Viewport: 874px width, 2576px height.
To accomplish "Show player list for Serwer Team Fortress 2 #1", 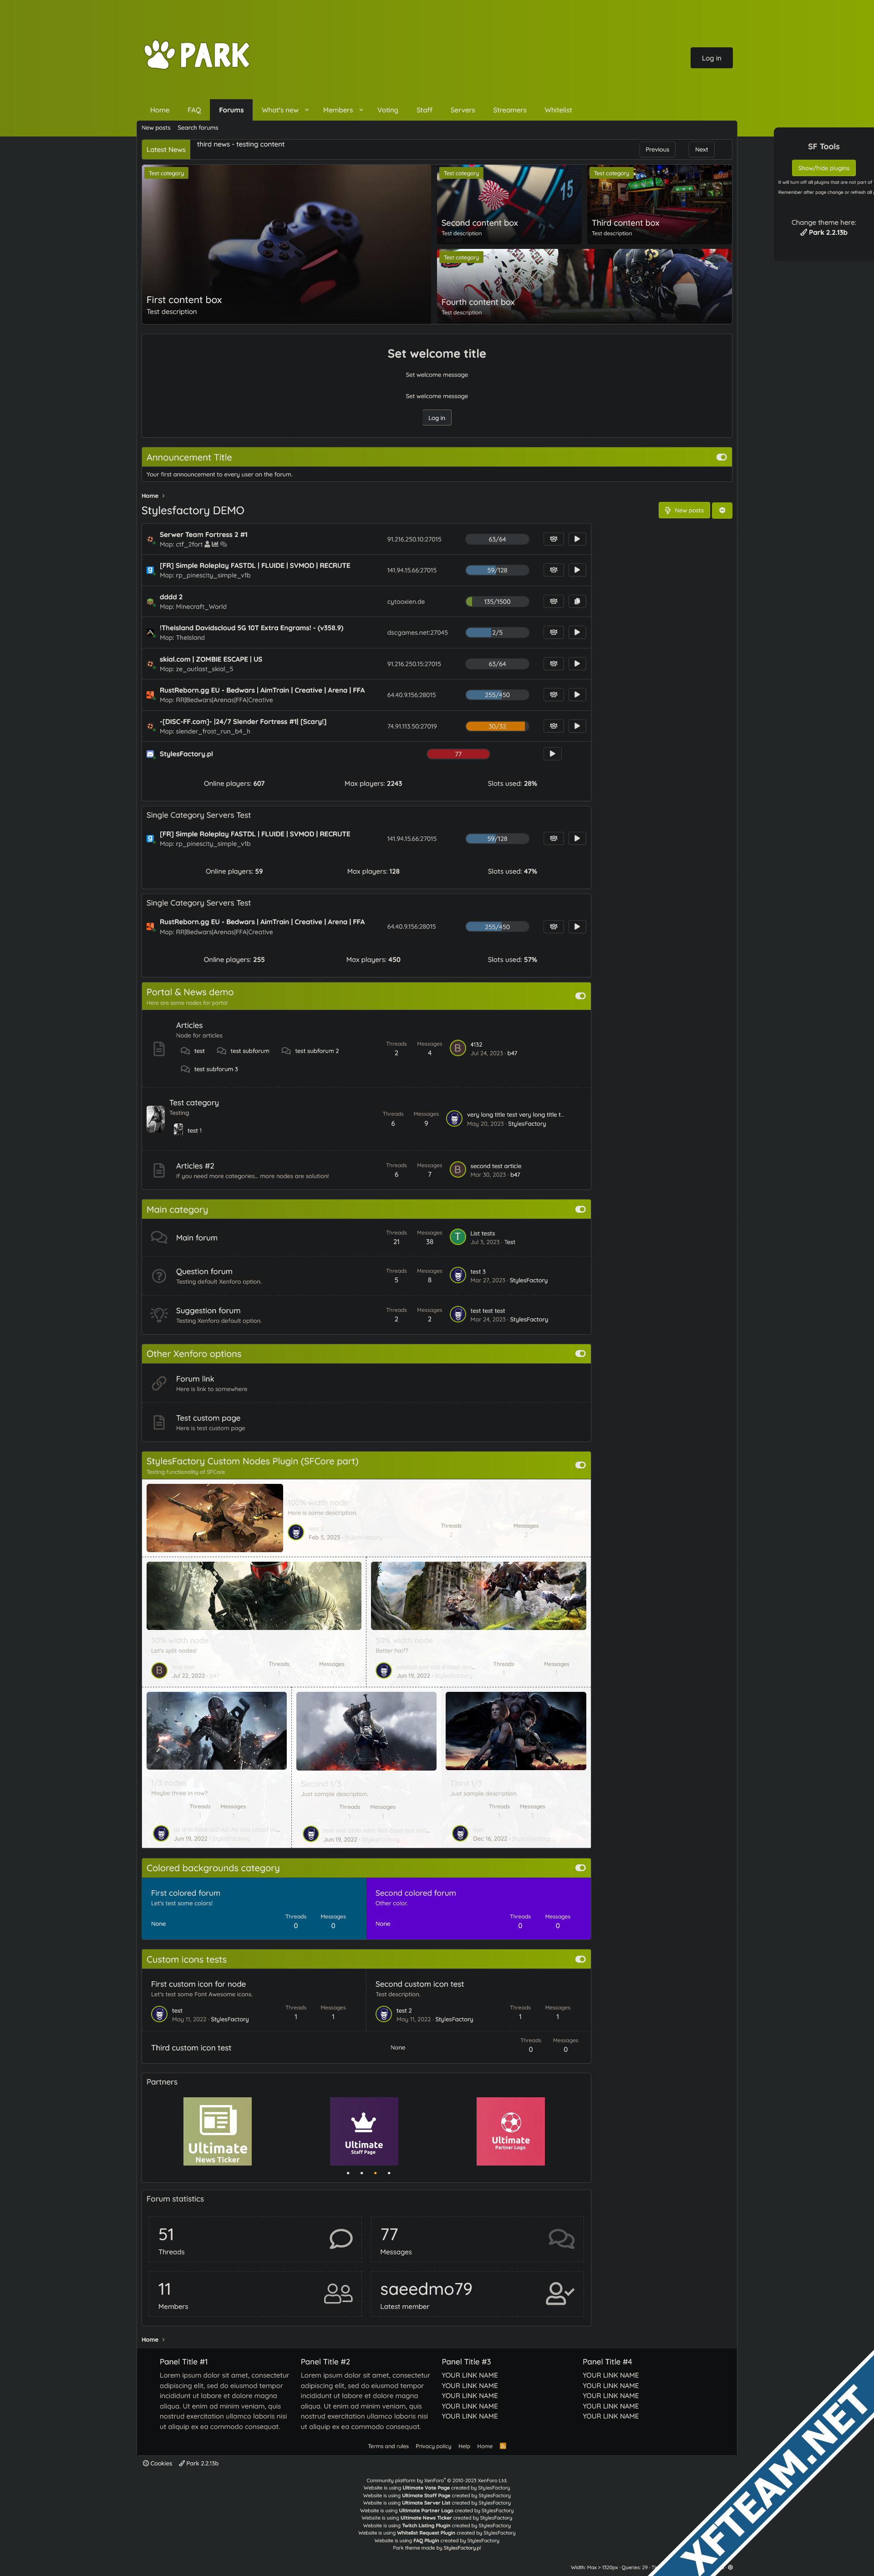I will pyautogui.click(x=553, y=539).
